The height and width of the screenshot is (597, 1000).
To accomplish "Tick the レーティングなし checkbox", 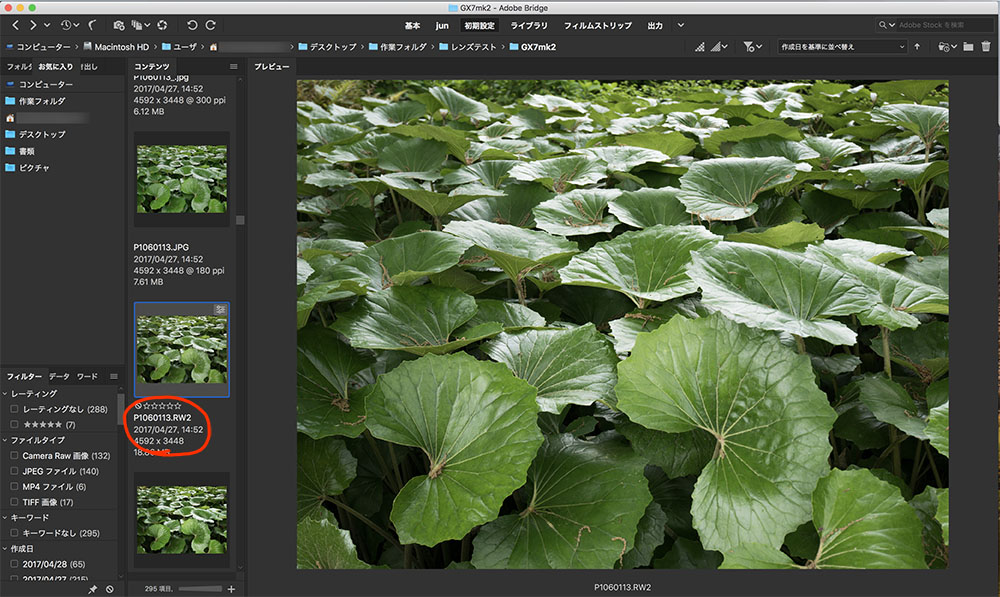I will coord(14,409).
